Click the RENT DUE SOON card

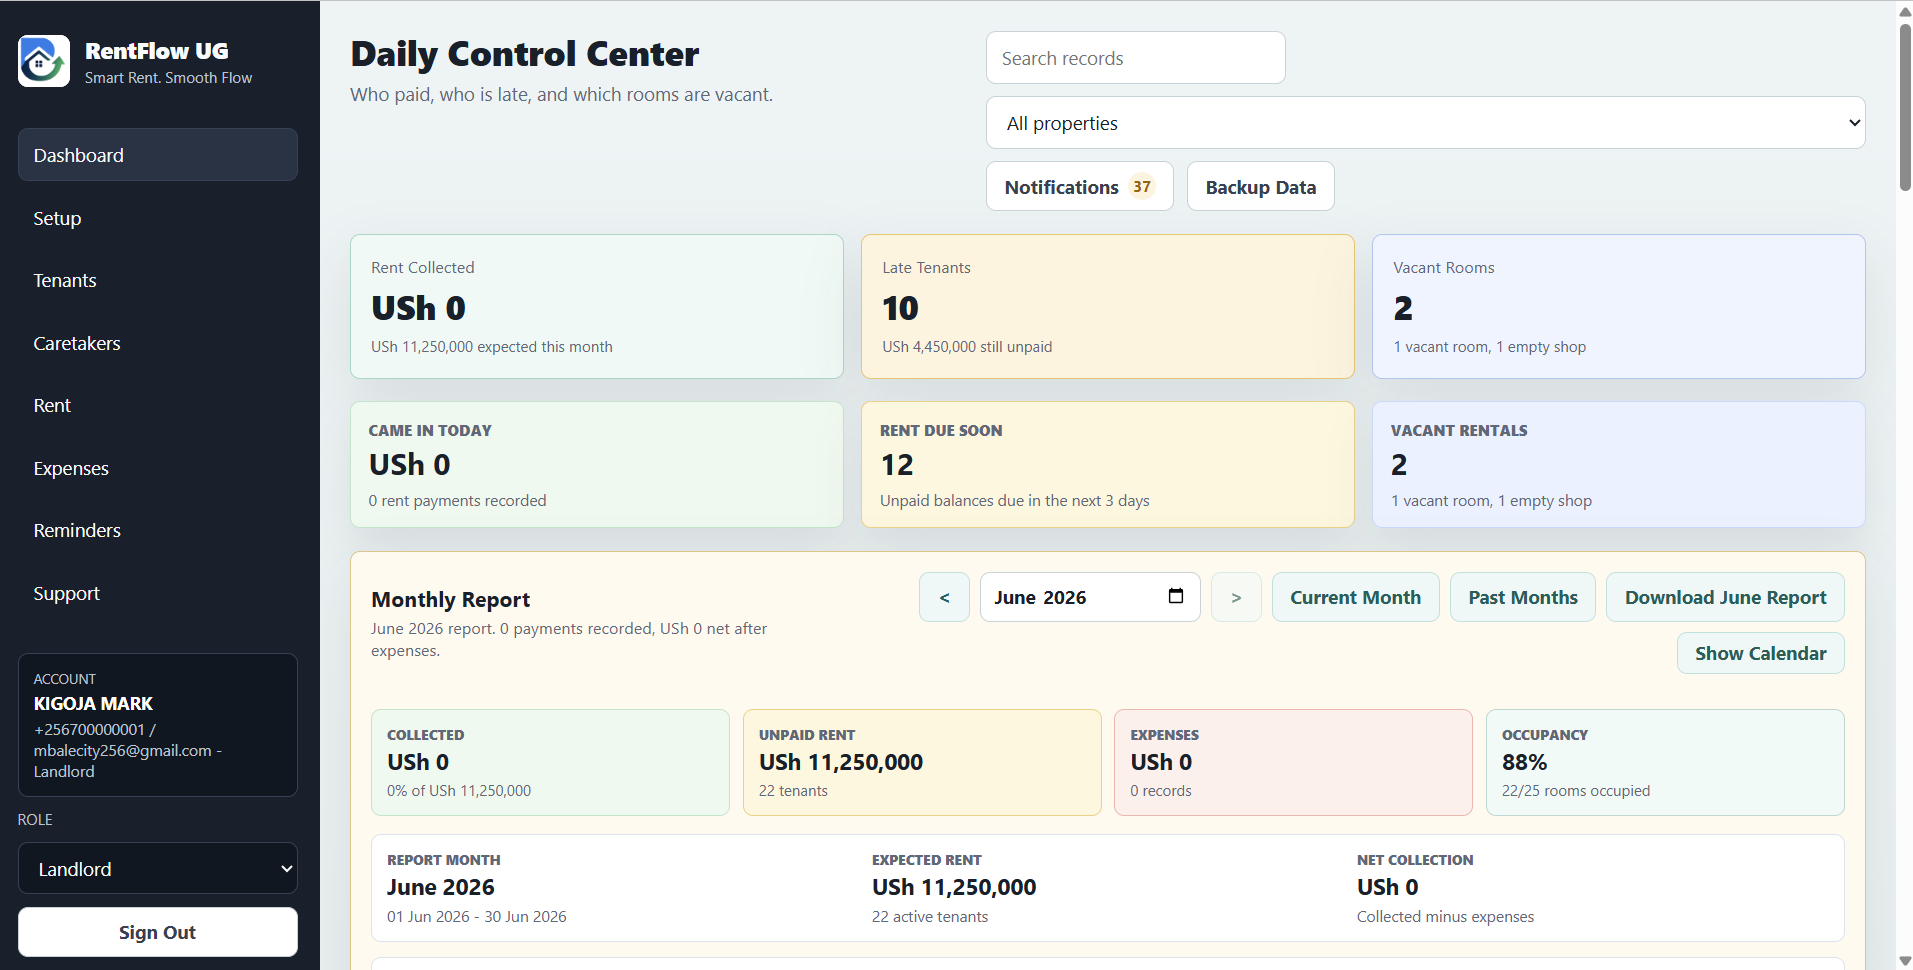(1108, 465)
